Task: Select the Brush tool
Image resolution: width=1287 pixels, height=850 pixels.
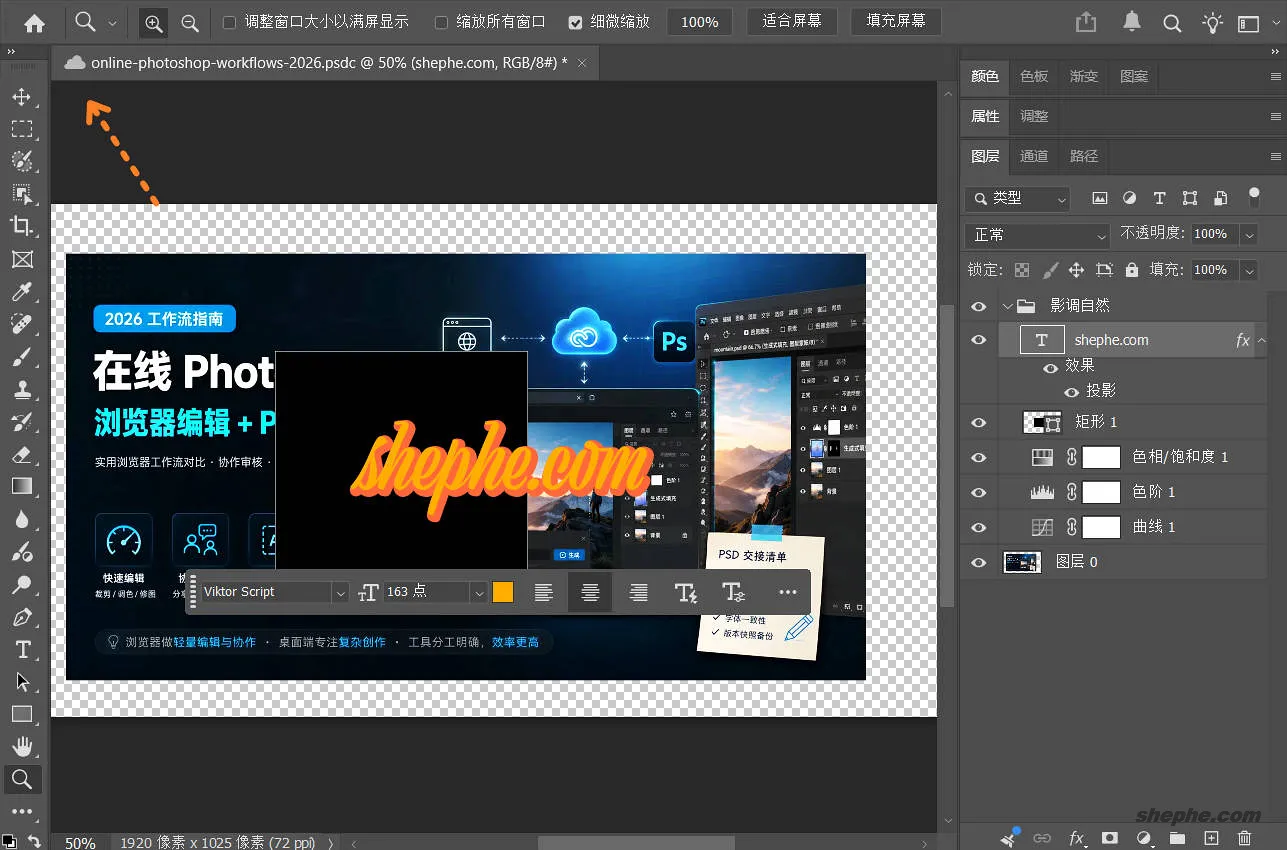Action: (x=21, y=357)
